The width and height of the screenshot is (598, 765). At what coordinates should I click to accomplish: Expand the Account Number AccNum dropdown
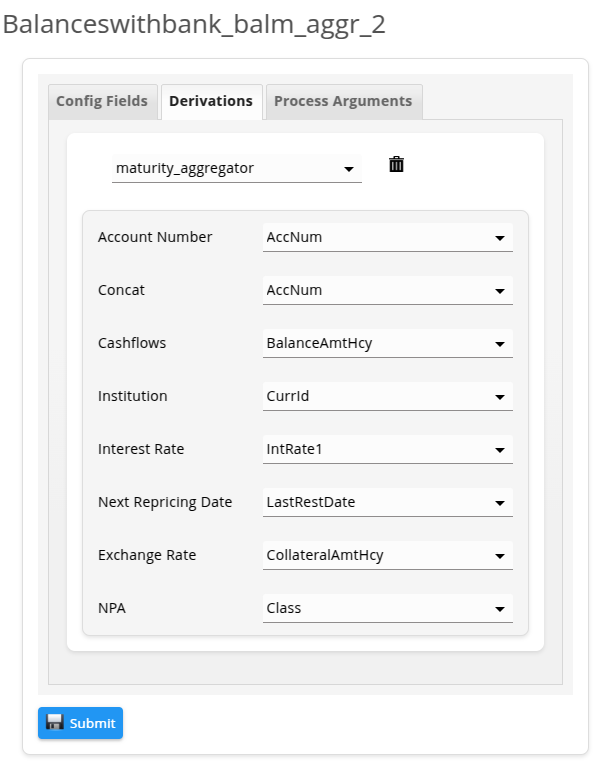(x=387, y=238)
